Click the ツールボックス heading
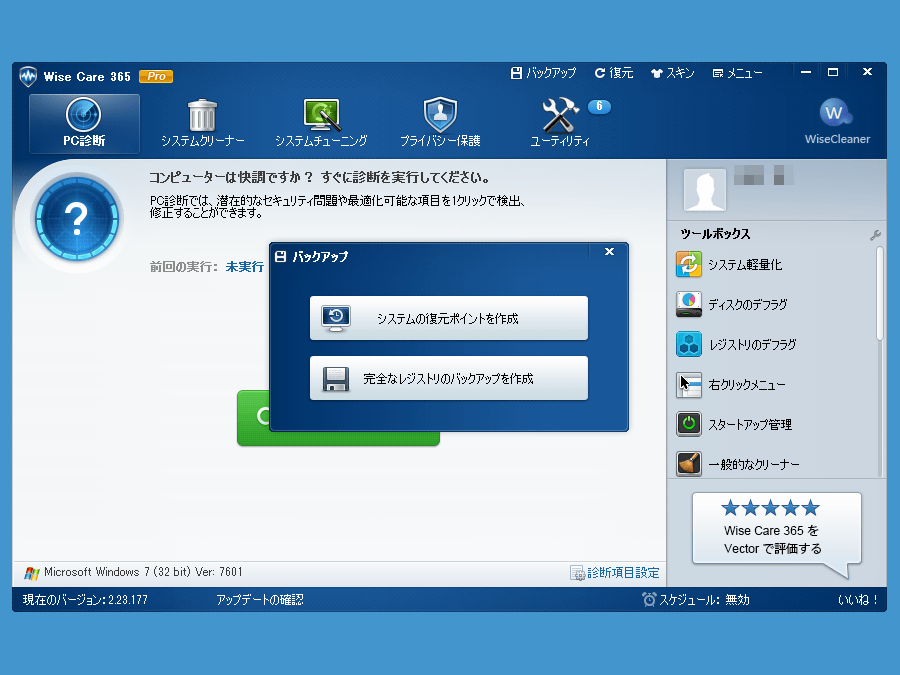Viewport: 900px width, 675px height. coord(715,234)
